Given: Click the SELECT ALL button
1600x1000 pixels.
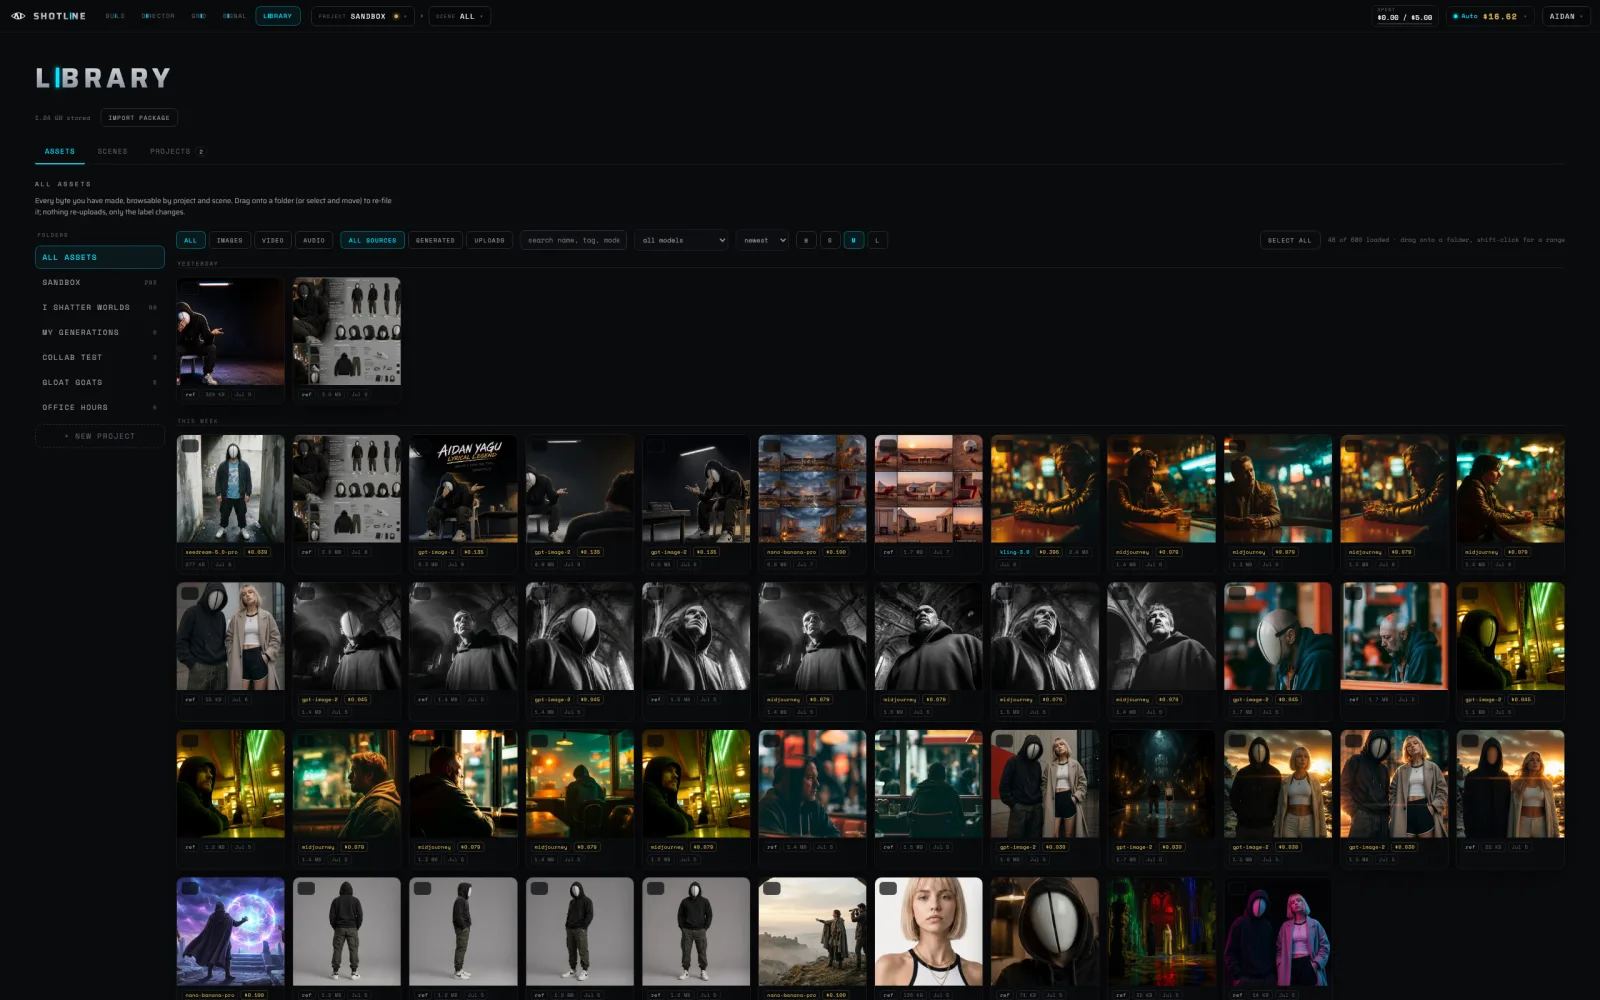Looking at the screenshot, I should (1289, 240).
